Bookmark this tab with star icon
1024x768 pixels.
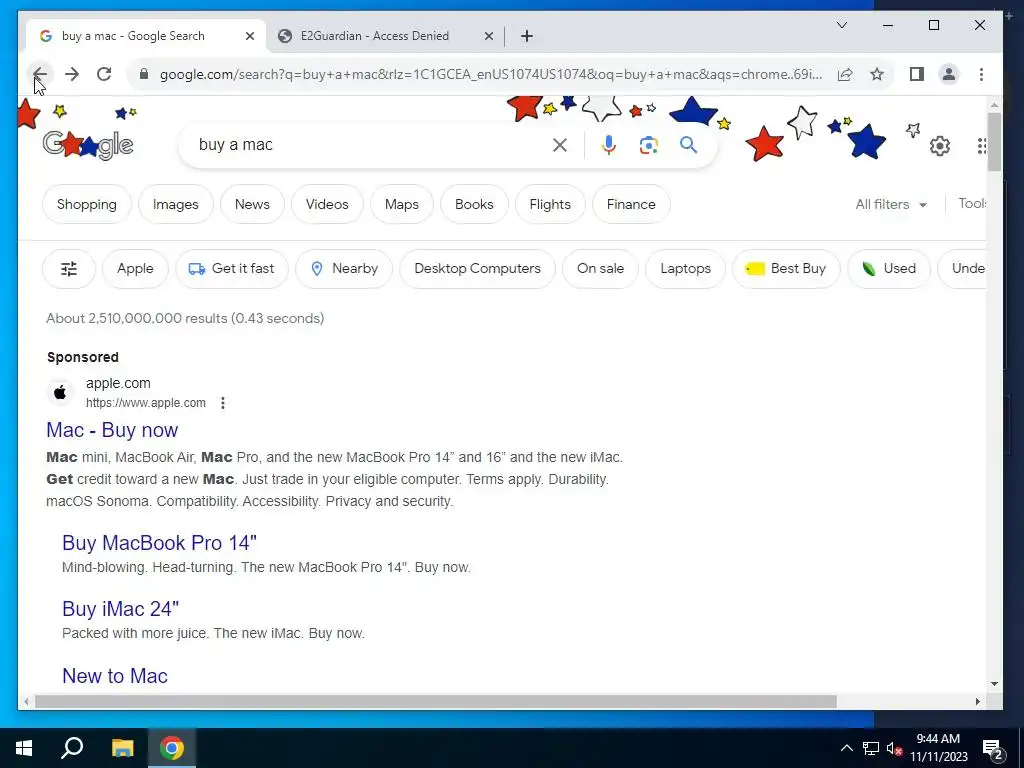[x=876, y=74]
